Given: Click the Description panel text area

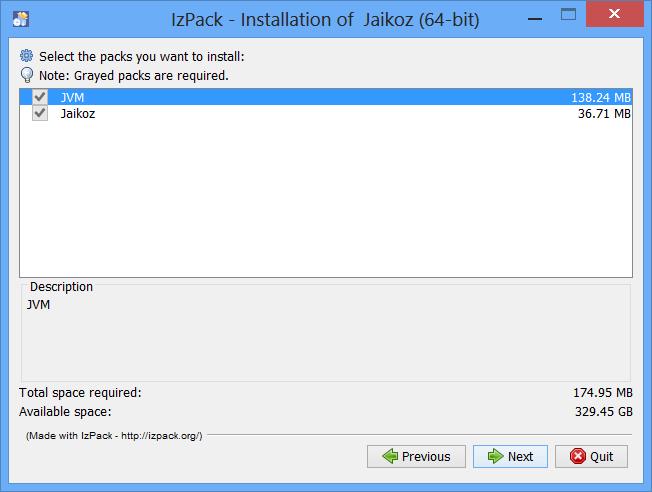Looking at the screenshot, I should pos(326,337).
